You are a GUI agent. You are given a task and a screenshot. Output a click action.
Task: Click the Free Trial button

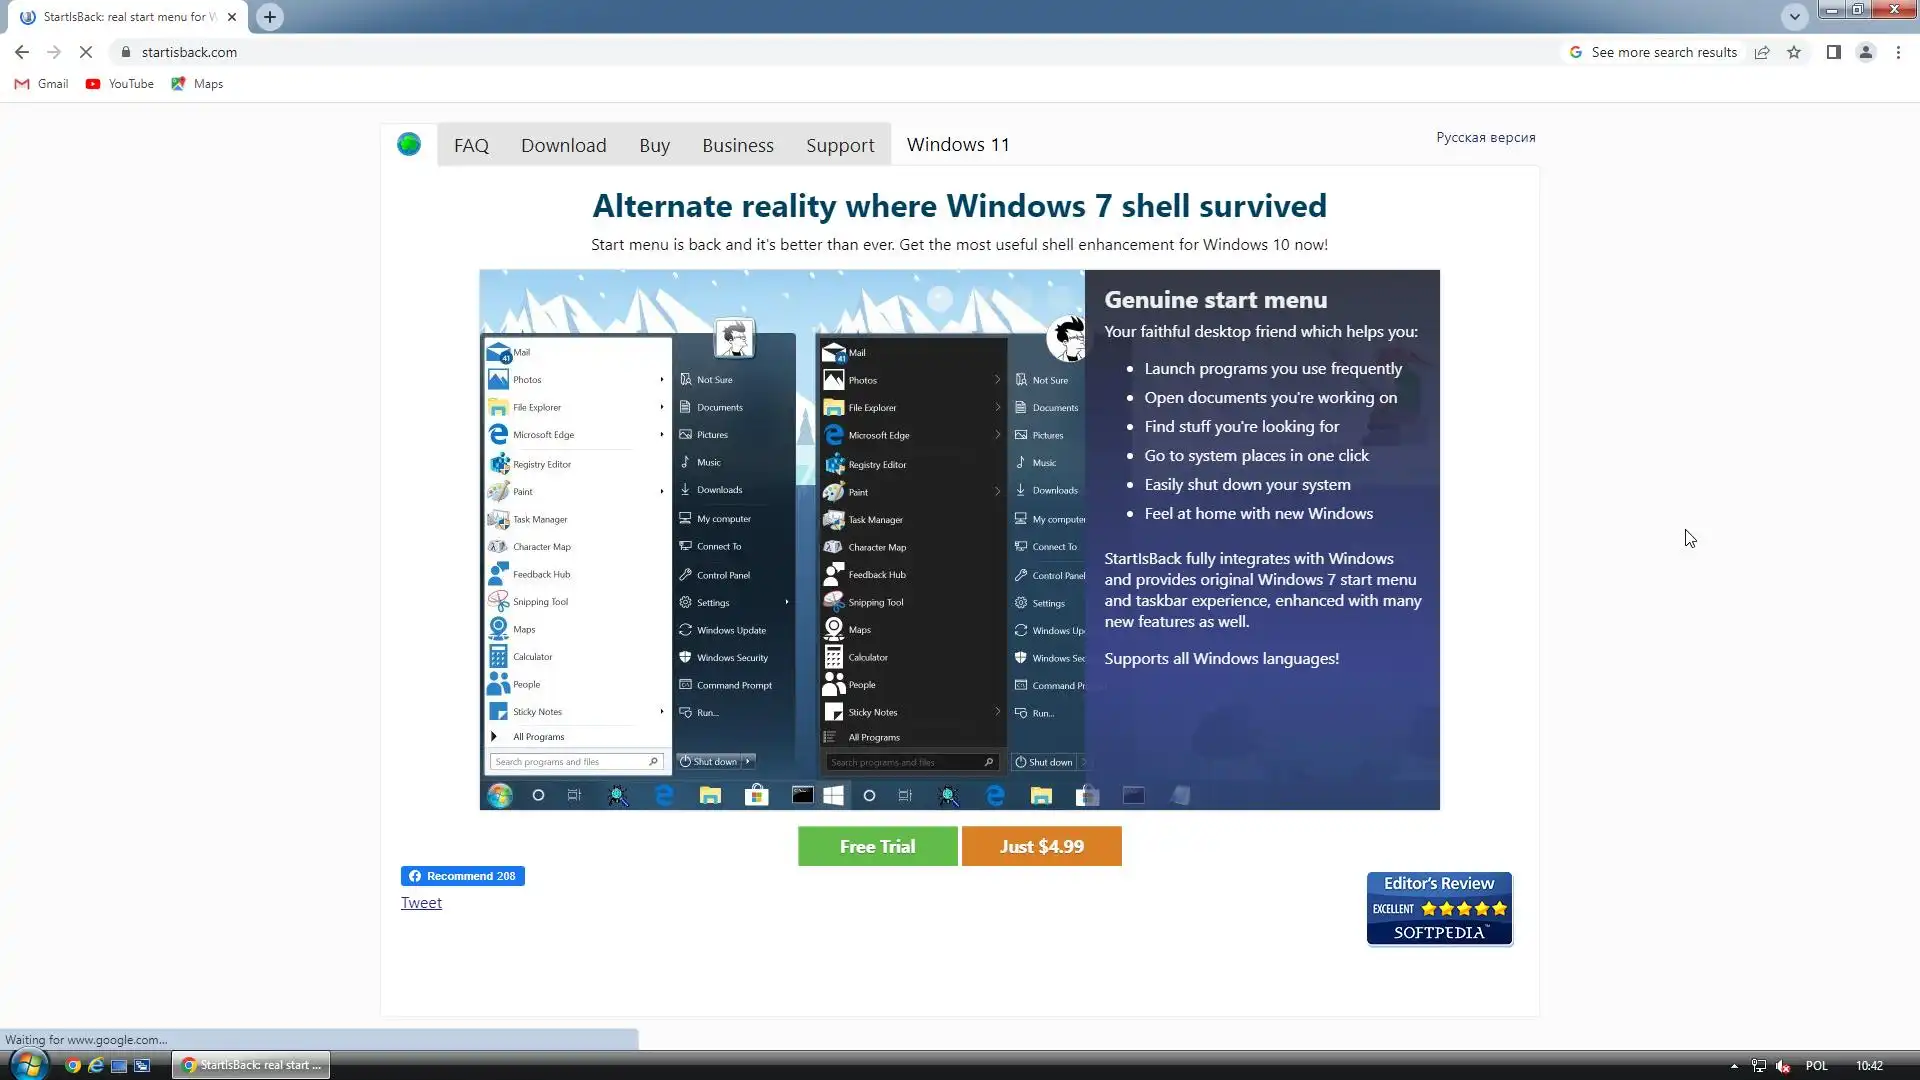click(877, 846)
